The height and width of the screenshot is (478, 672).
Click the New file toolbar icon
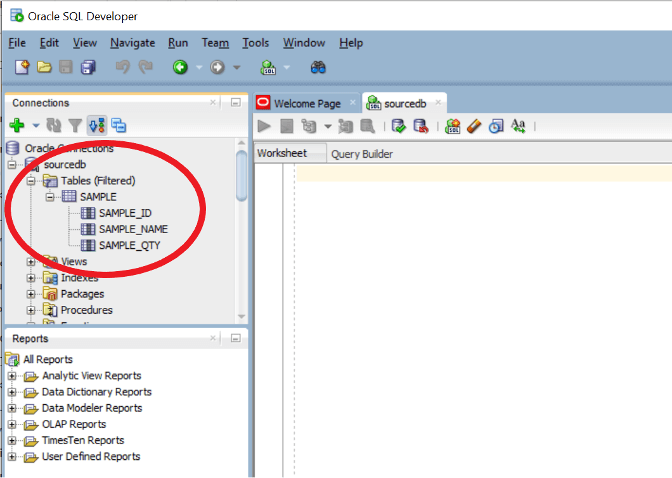pyautogui.click(x=22, y=67)
